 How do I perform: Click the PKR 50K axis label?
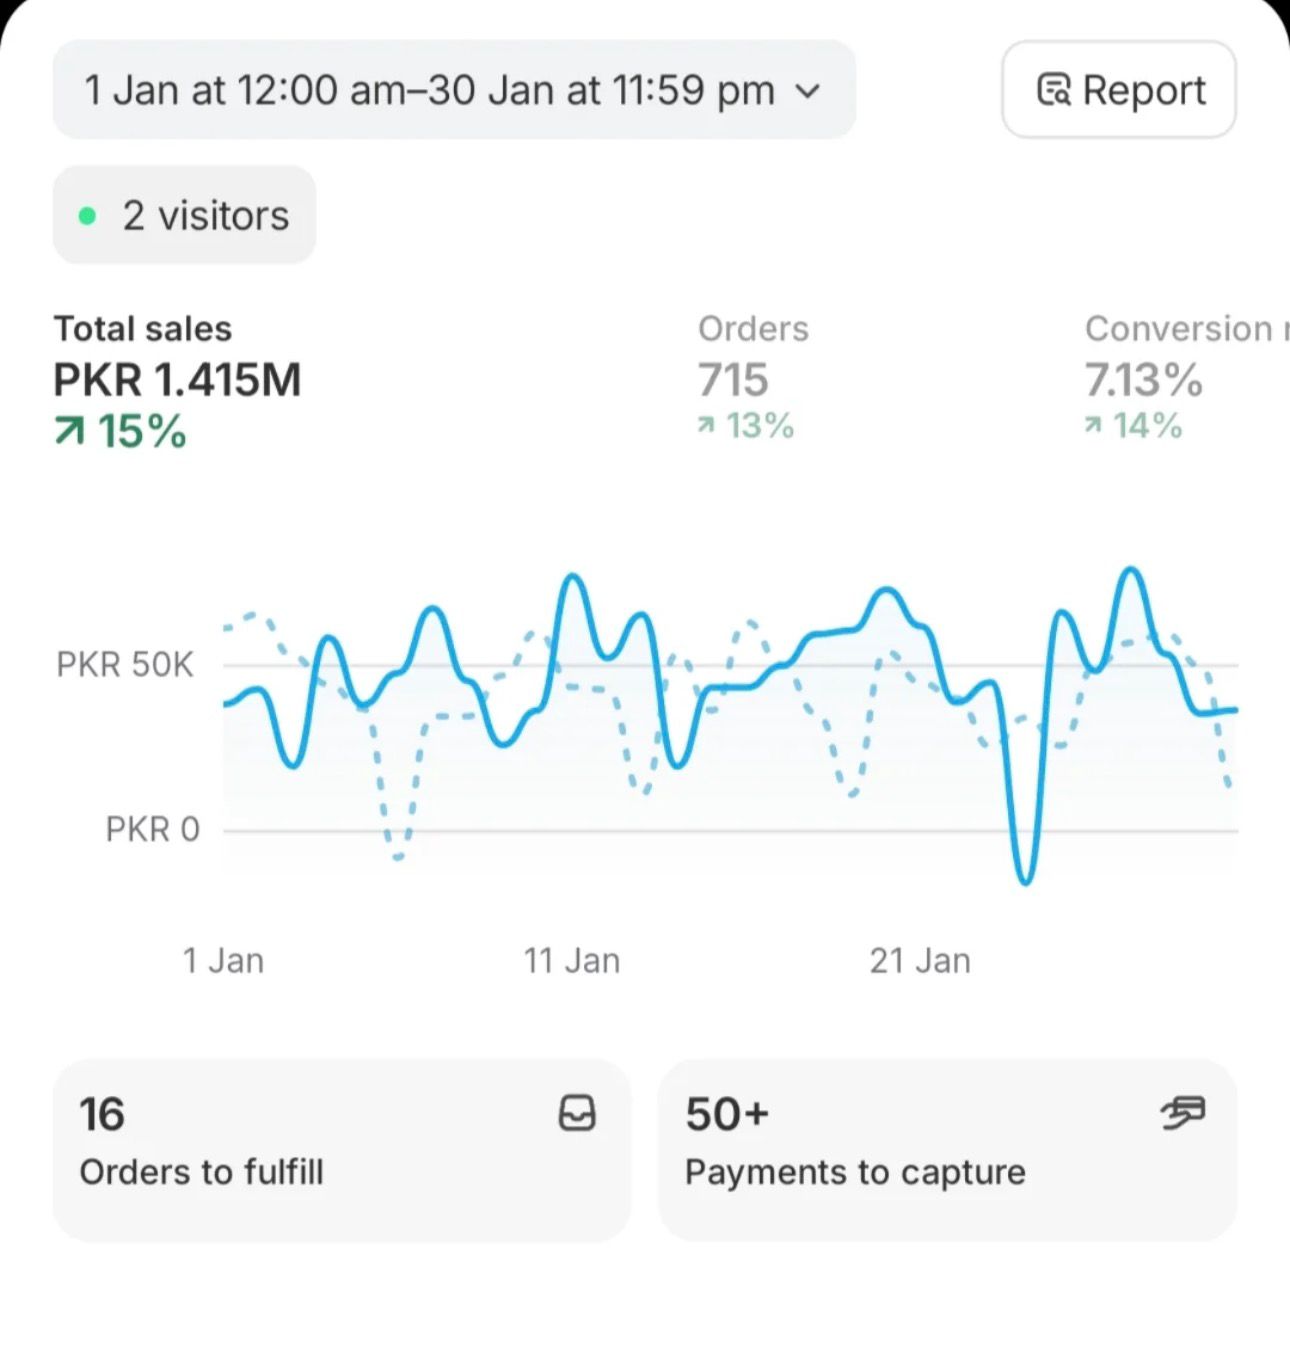coord(125,665)
